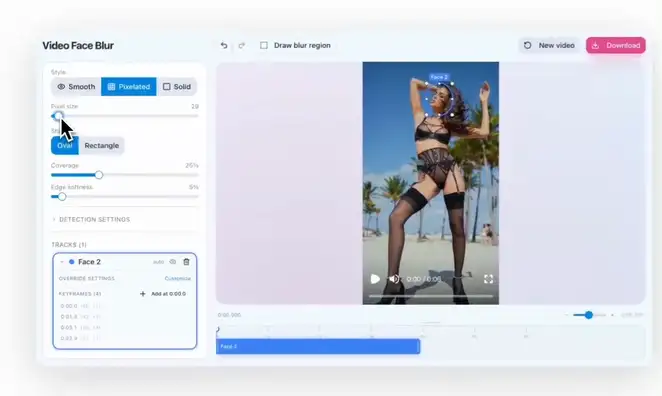This screenshot has height=396, width=662.
Task: Click the timeline playhead marker at start
Action: (x=218, y=329)
